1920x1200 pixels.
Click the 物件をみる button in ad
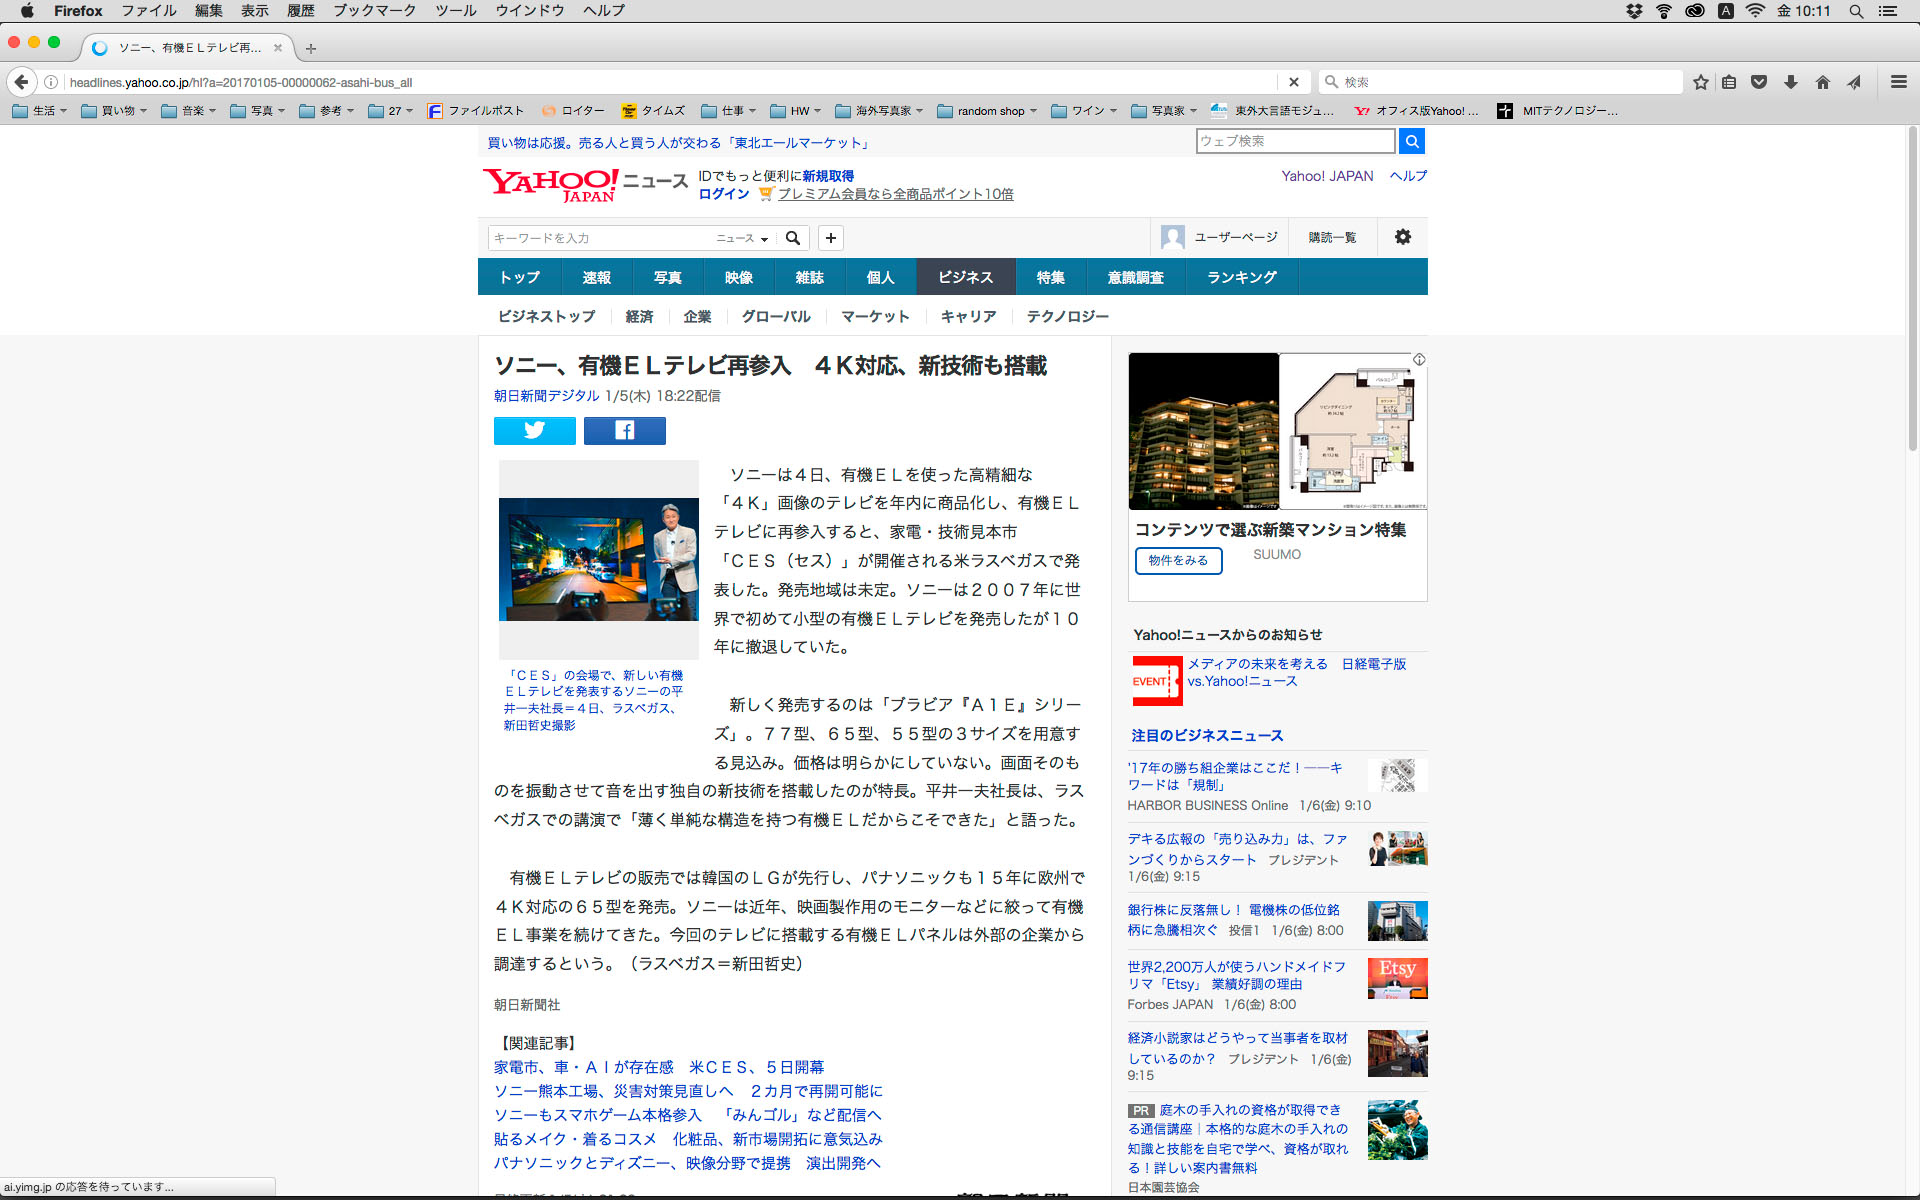[1178, 560]
